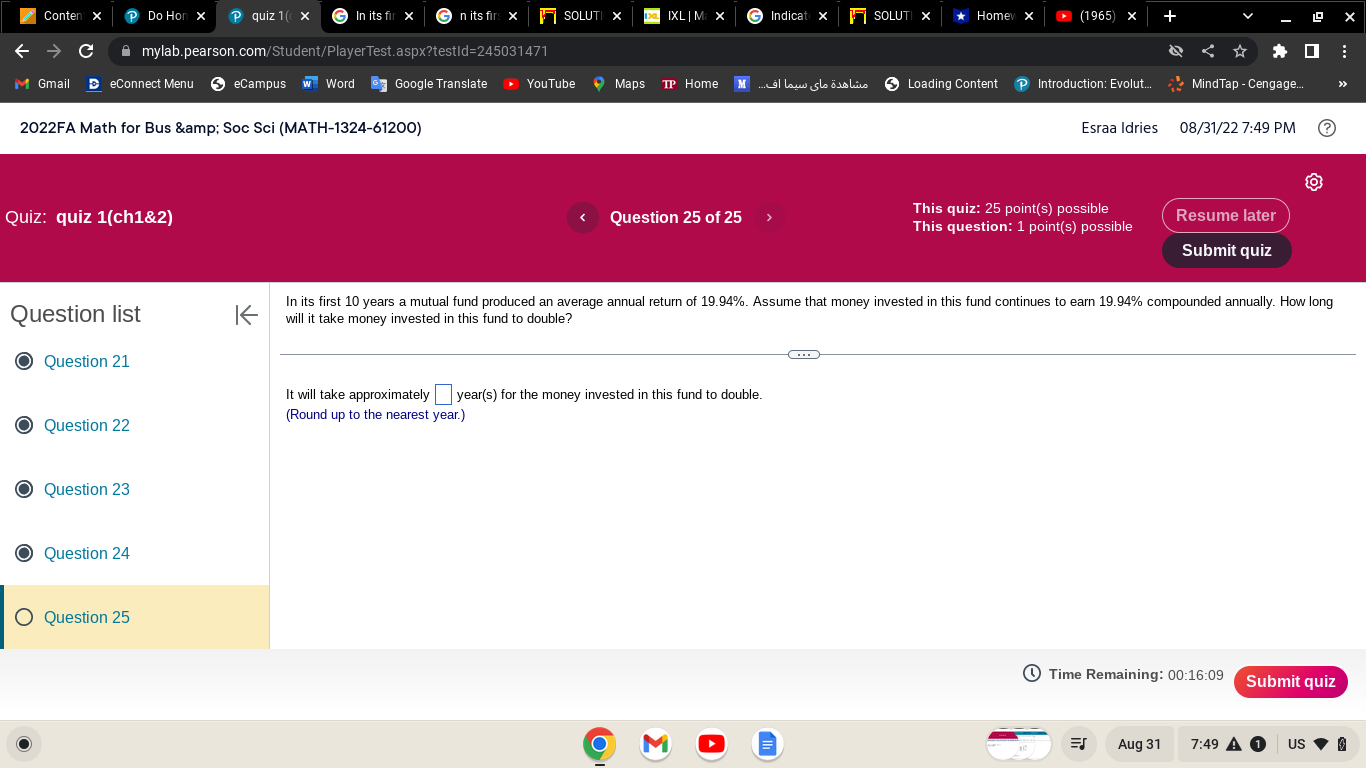
Task: Click the course title '2022FA Math for Bus & Soc Sci'
Action: point(220,128)
